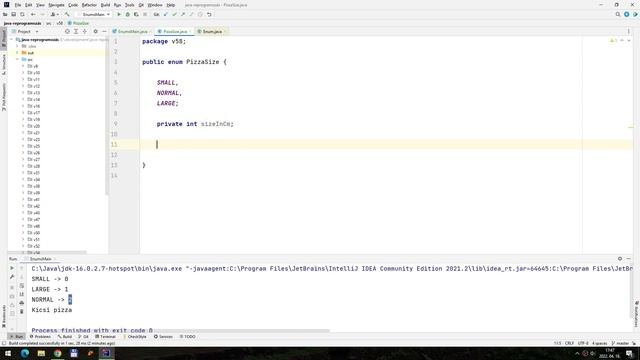Click the Project tree vertical scrollbar
Image resolution: width=640 pixels, height=360 pixels.
[x=107, y=118]
